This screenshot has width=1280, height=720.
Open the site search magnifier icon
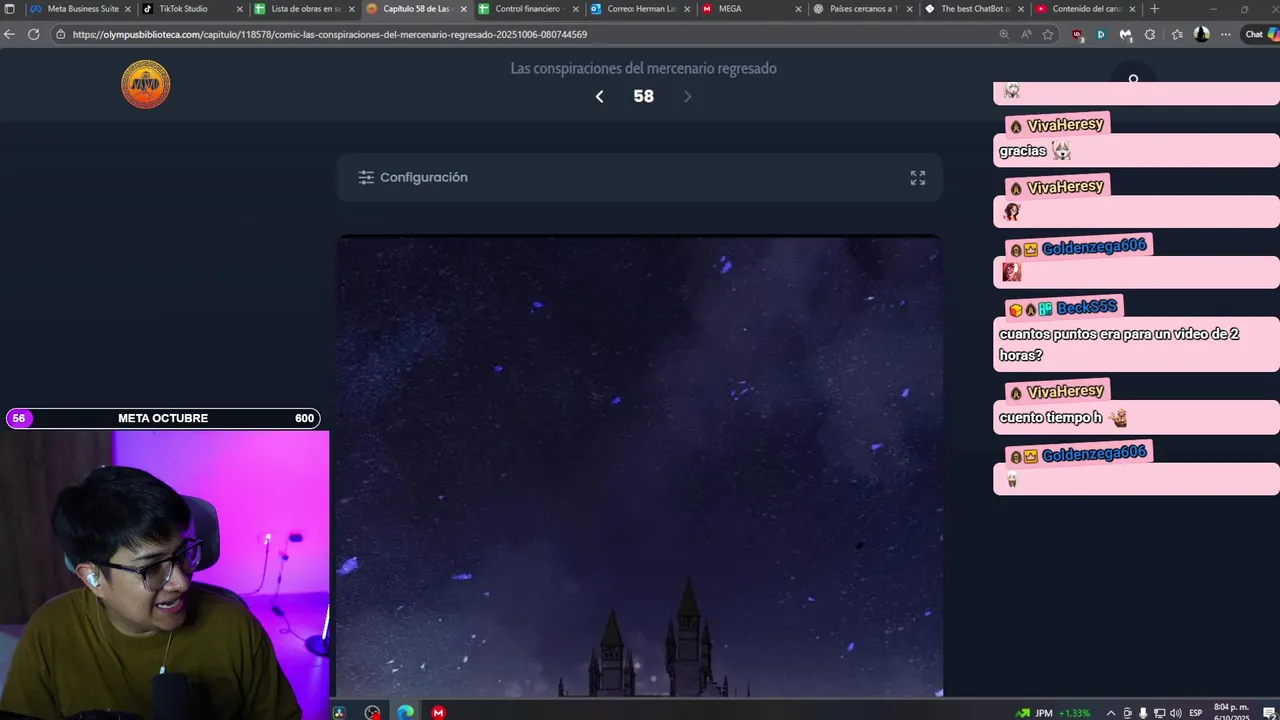[x=1133, y=79]
